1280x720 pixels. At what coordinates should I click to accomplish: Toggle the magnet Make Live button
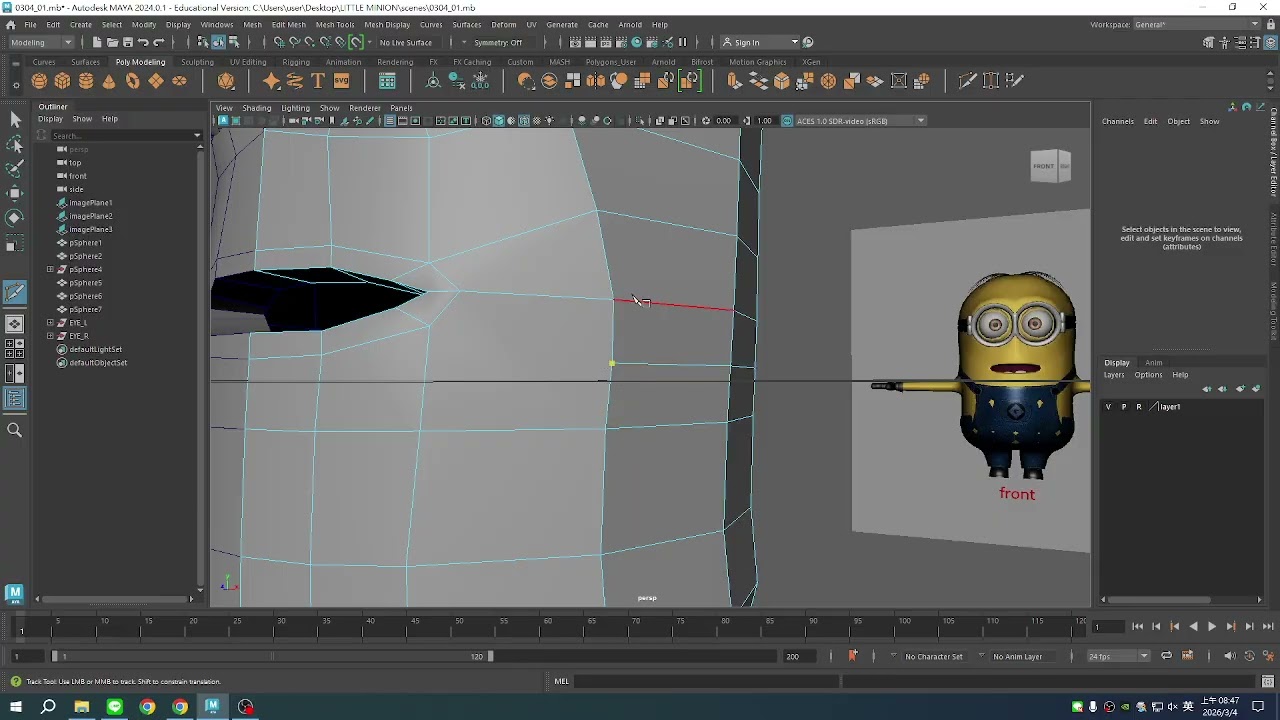tap(356, 42)
